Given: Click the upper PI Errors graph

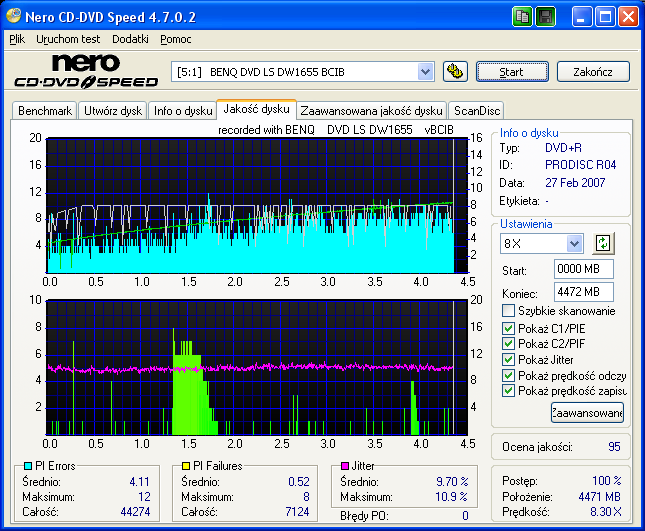Looking at the screenshot, I should 257,206.
